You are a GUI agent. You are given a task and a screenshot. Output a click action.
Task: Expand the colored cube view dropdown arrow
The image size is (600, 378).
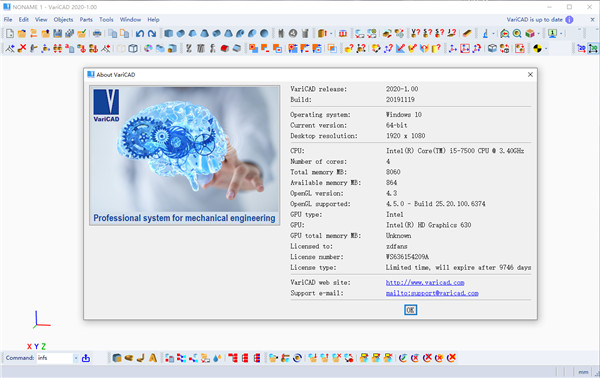538,34
